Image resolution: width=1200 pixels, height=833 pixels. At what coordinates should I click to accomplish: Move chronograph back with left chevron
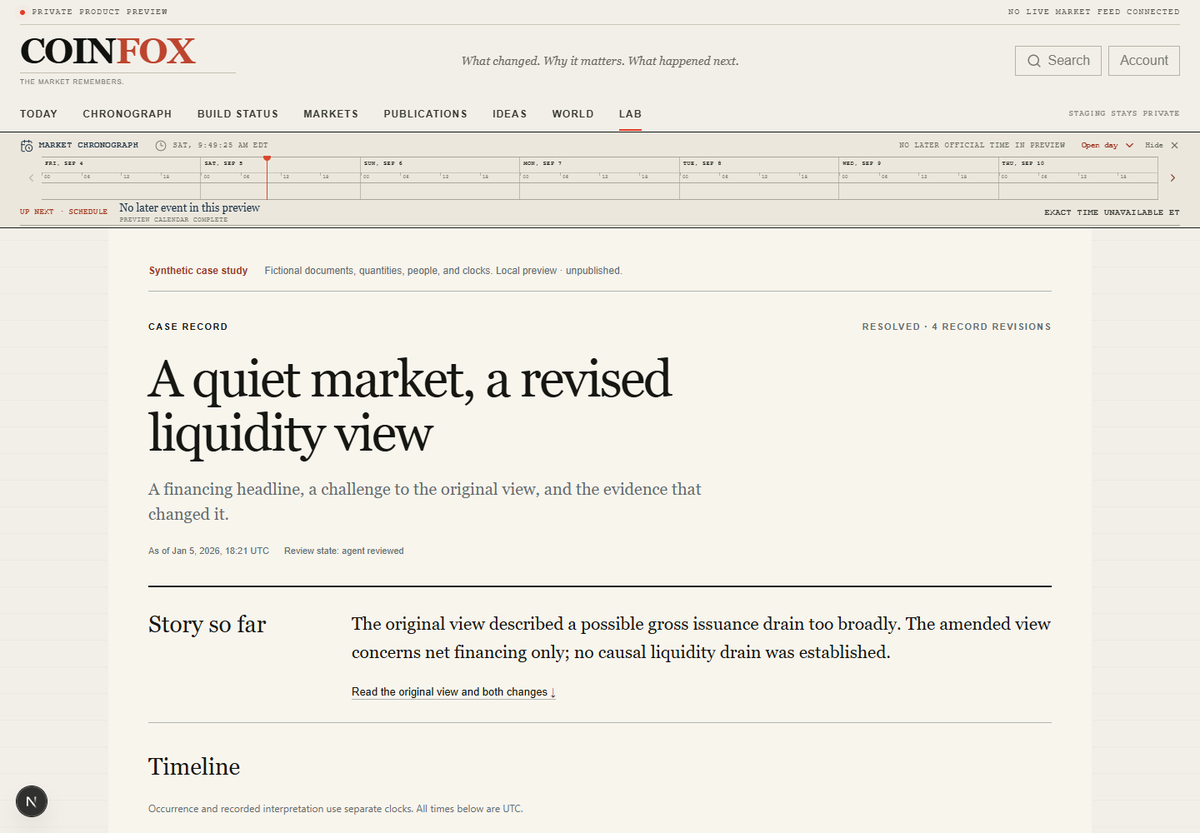[31, 178]
